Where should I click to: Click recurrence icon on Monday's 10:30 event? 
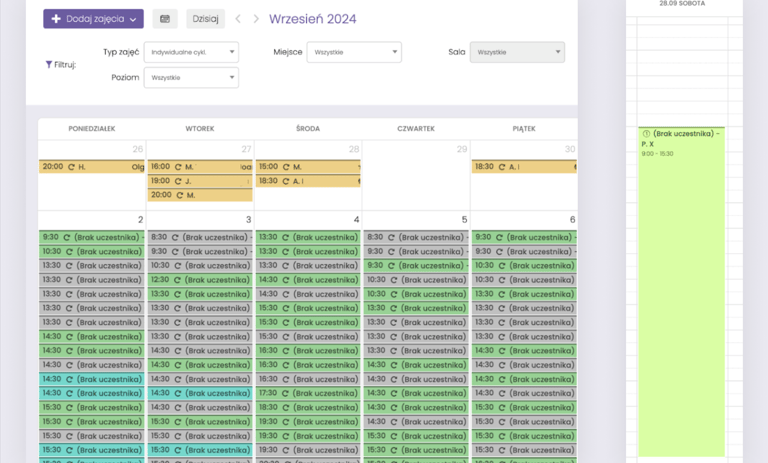coord(69,252)
